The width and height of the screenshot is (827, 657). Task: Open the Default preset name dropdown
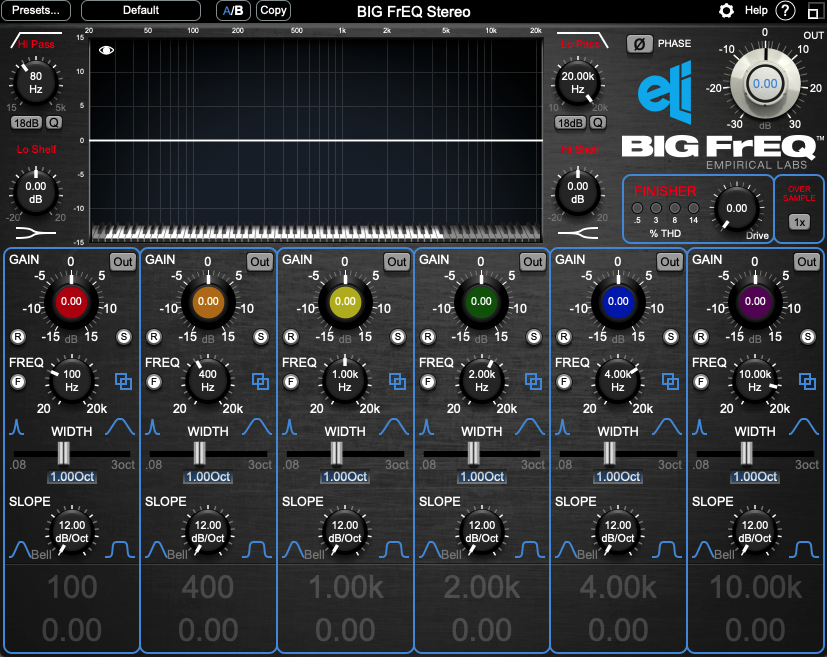[141, 11]
